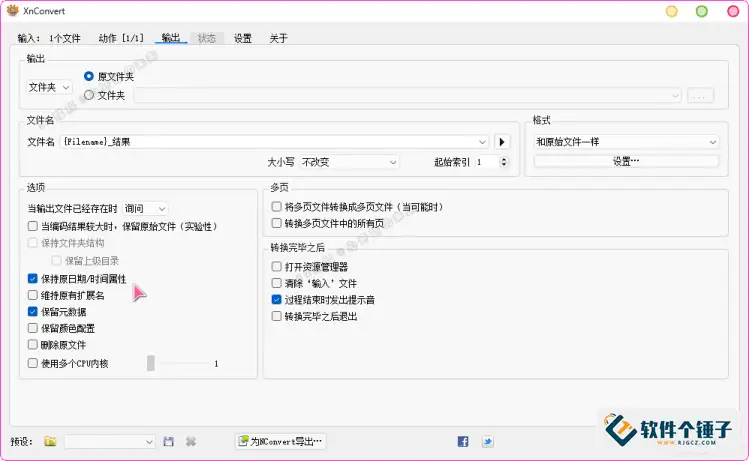Disable 保持原日期/时间属性 checkbox
This screenshot has height=461, width=749.
(x=33, y=279)
